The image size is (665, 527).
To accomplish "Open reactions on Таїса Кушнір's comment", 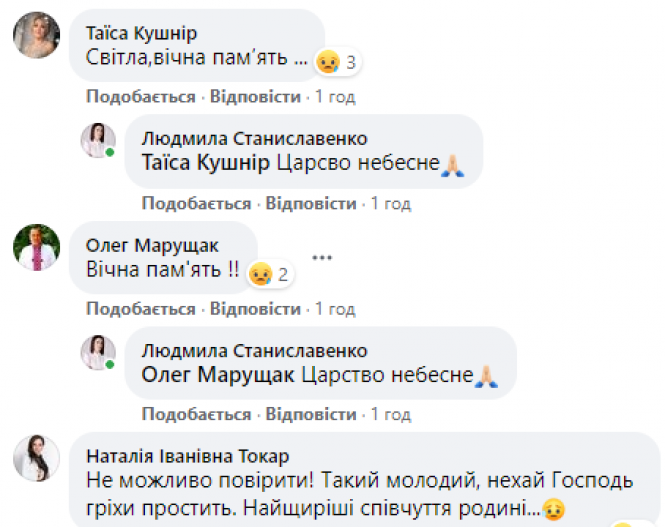I will pyautogui.click(x=337, y=62).
